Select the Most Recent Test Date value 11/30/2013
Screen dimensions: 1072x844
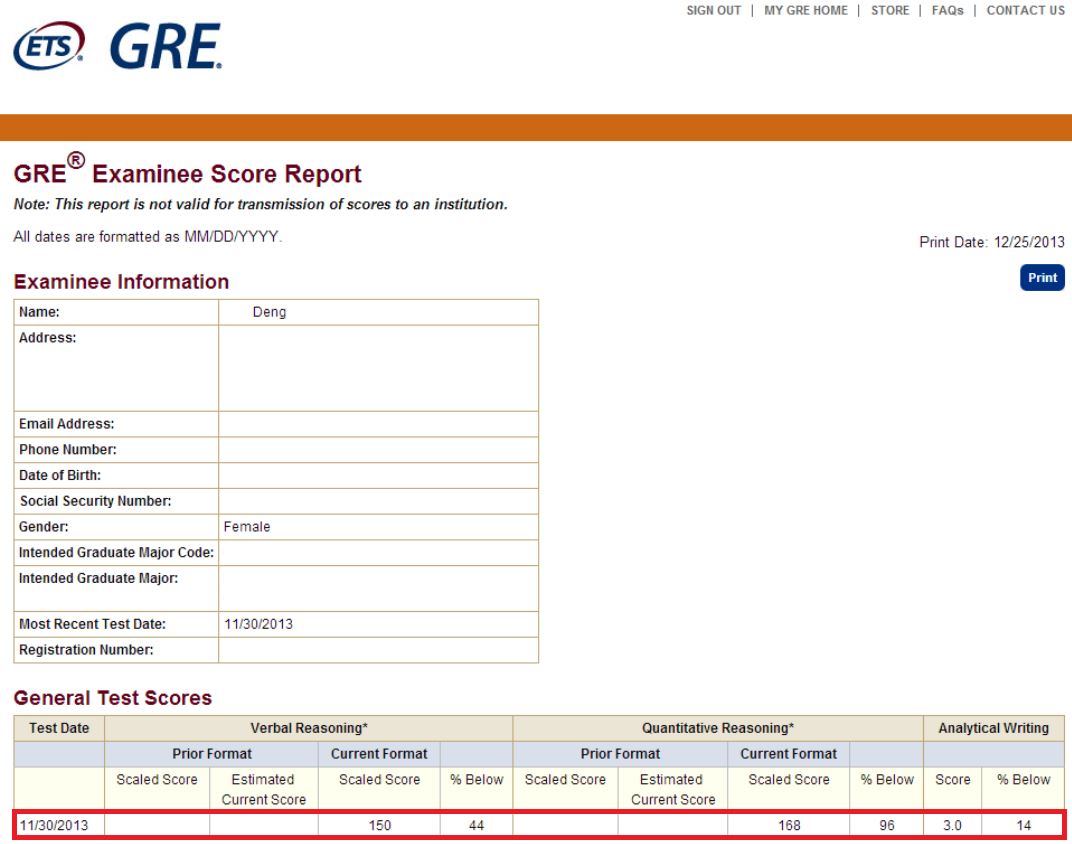(258, 624)
